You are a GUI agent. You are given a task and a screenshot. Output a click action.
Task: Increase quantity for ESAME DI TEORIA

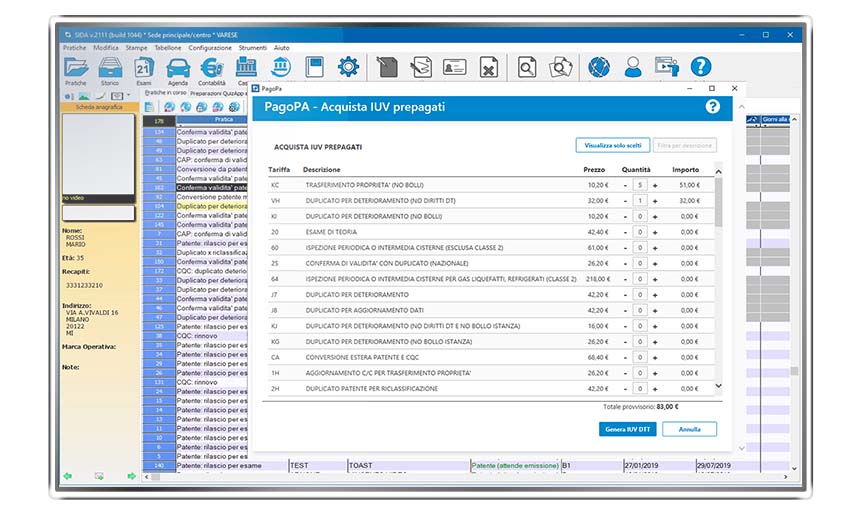pos(655,233)
